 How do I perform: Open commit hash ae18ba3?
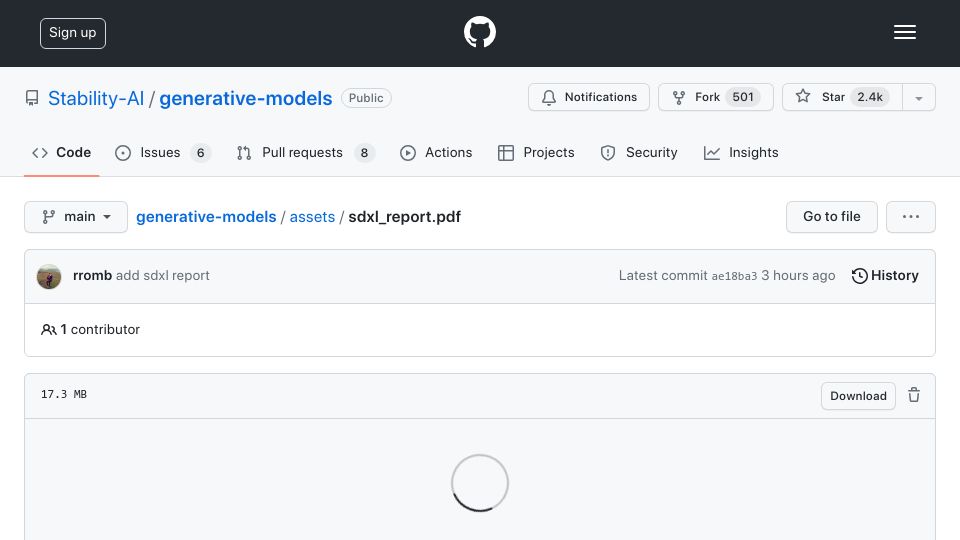click(734, 276)
